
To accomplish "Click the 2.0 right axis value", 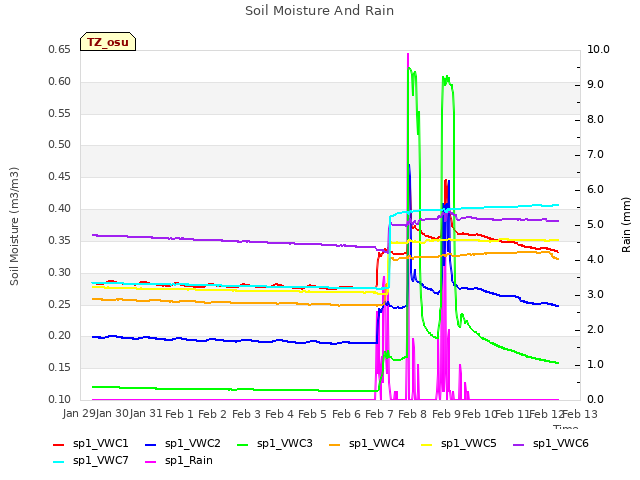I will pos(596,329).
